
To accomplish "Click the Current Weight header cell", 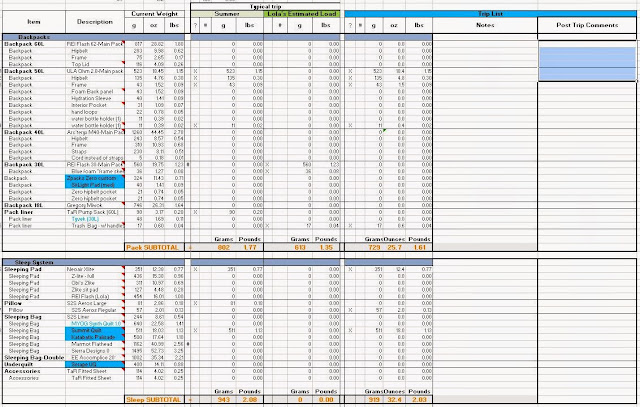I will click(155, 14).
